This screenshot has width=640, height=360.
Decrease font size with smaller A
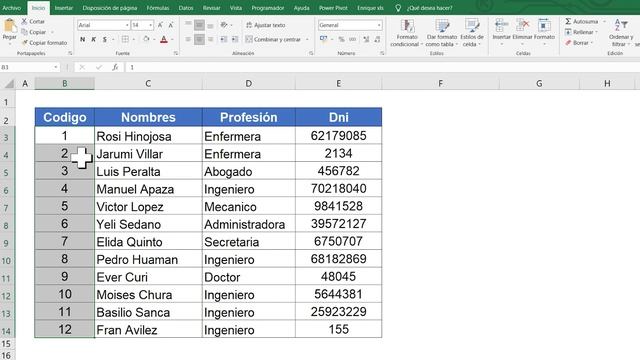pos(171,25)
